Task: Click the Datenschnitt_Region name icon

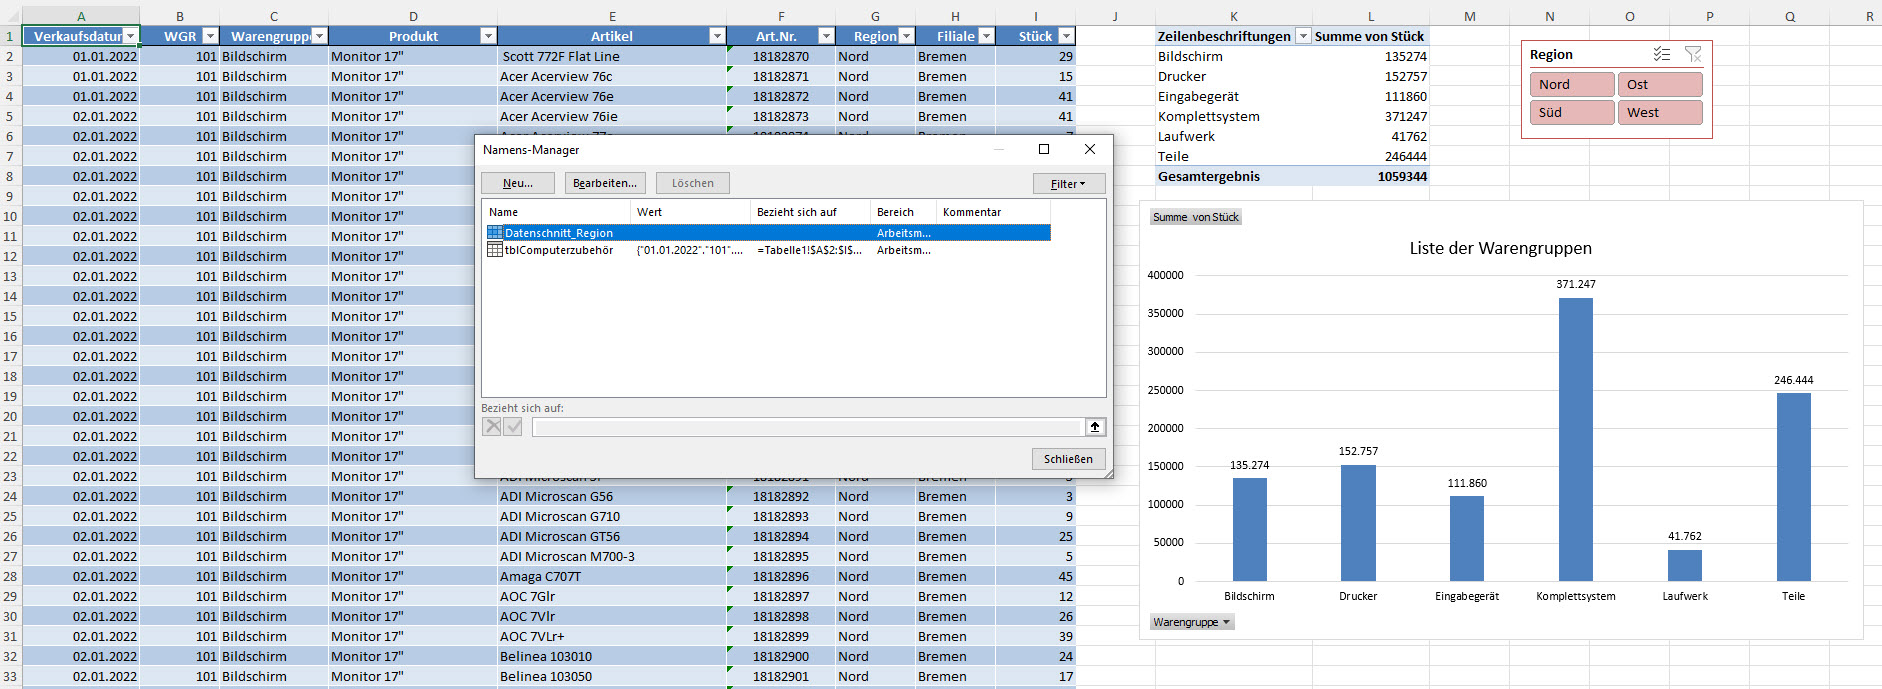Action: [x=494, y=233]
